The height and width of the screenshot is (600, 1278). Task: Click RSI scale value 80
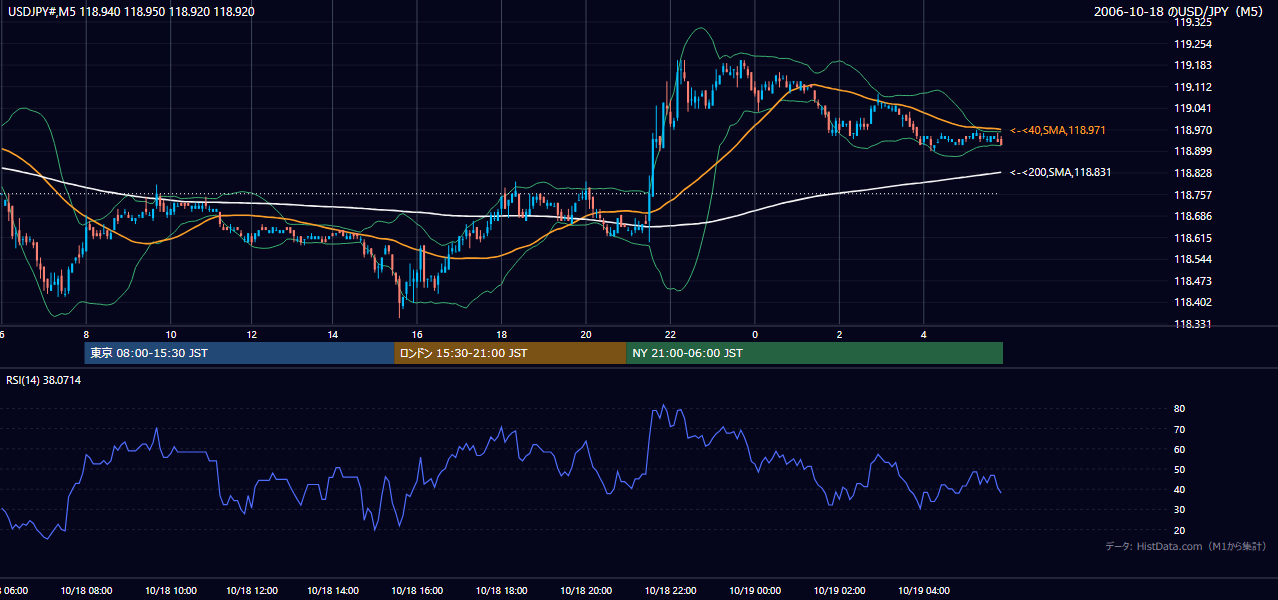[1179, 409]
